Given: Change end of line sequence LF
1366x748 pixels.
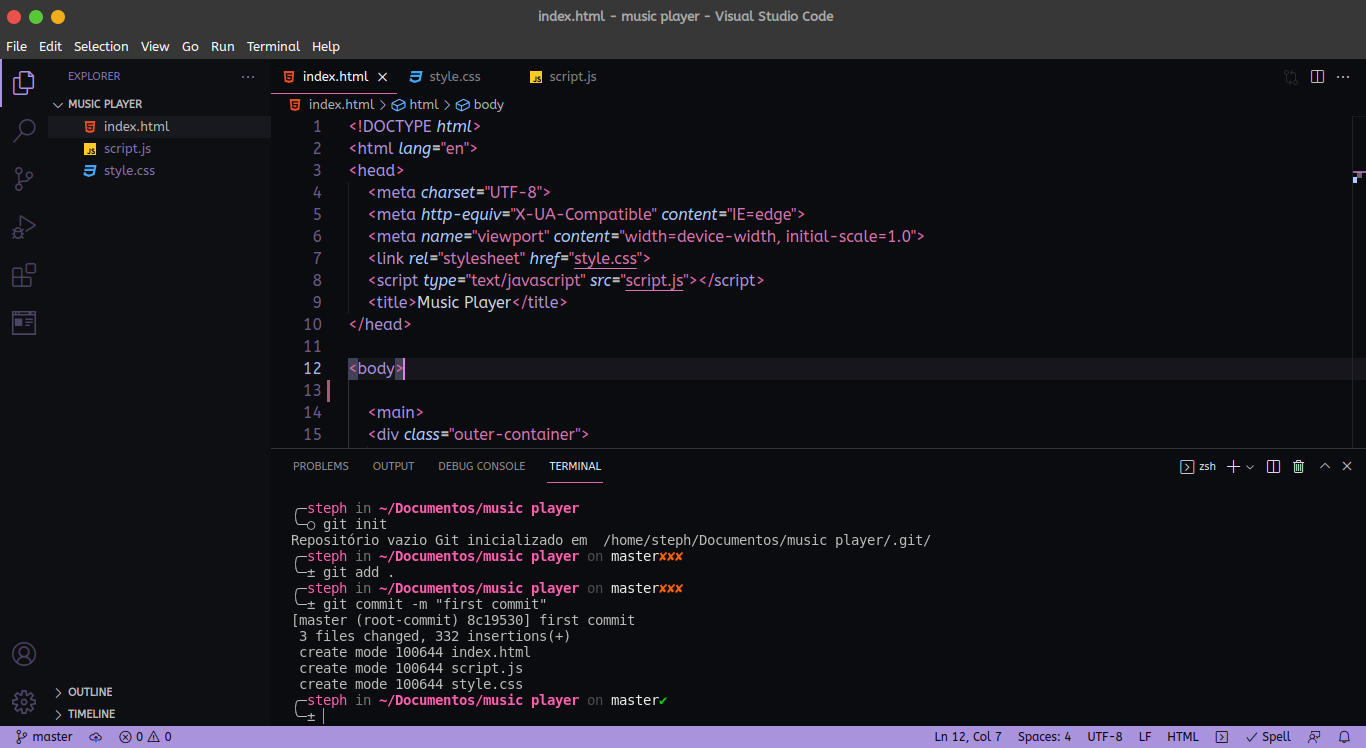Looking at the screenshot, I should tap(1145, 737).
